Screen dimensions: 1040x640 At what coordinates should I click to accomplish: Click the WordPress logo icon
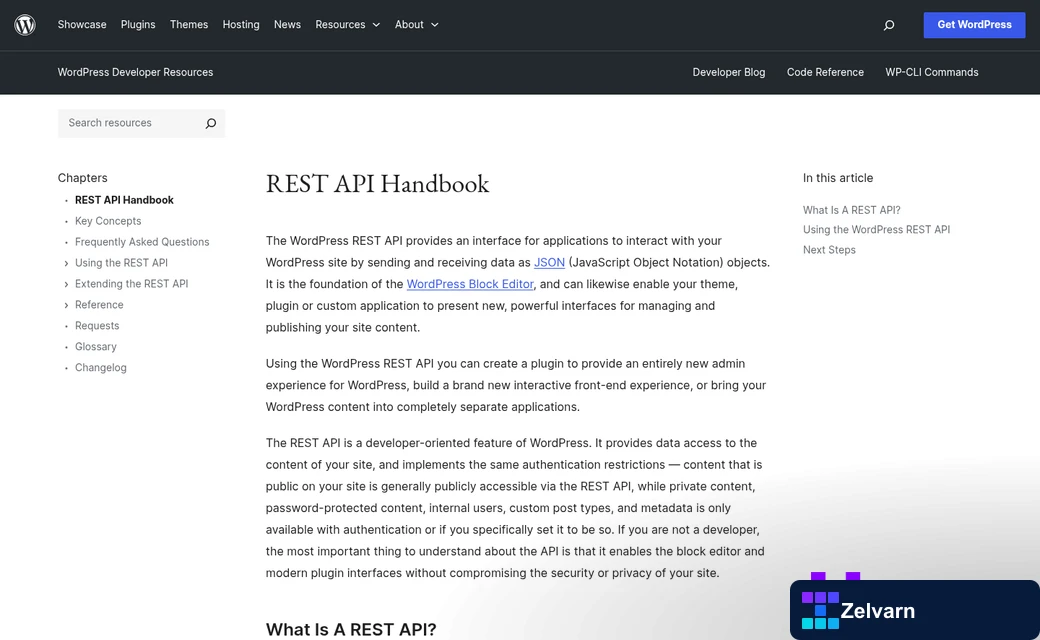coord(25,25)
